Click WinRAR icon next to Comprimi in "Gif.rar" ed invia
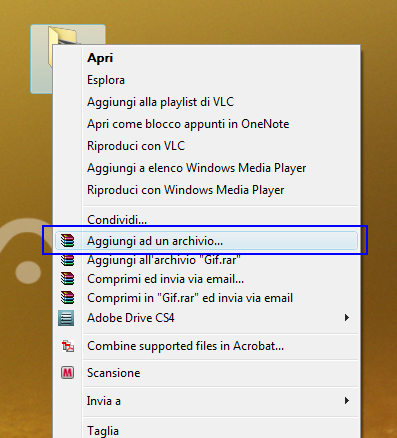Viewport: 397px width, 438px height. (x=67, y=298)
